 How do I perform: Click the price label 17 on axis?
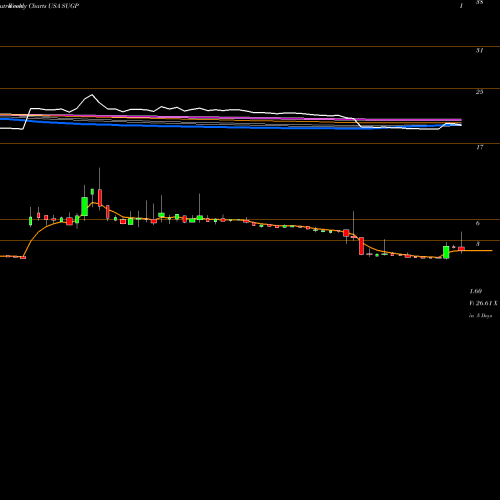pyautogui.click(x=479, y=147)
